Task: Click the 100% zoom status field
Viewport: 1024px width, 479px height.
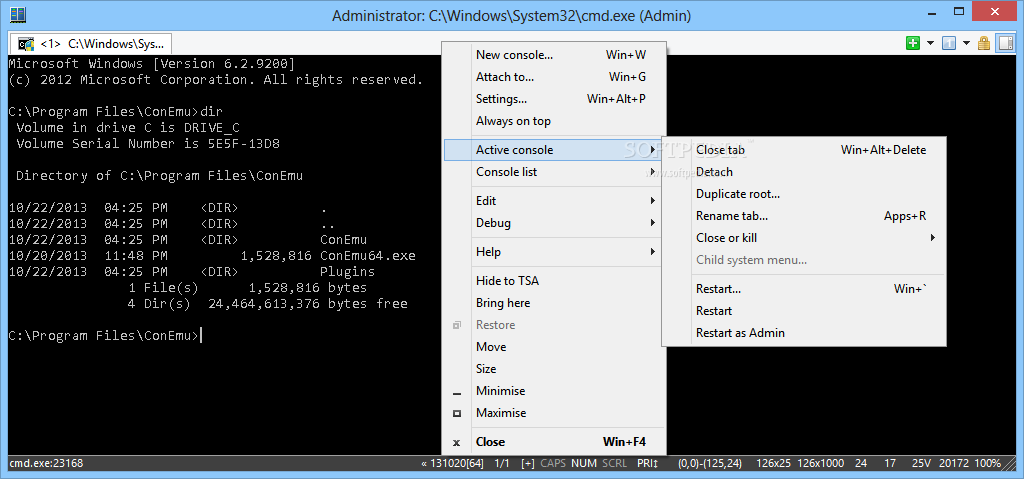Action: tap(987, 463)
